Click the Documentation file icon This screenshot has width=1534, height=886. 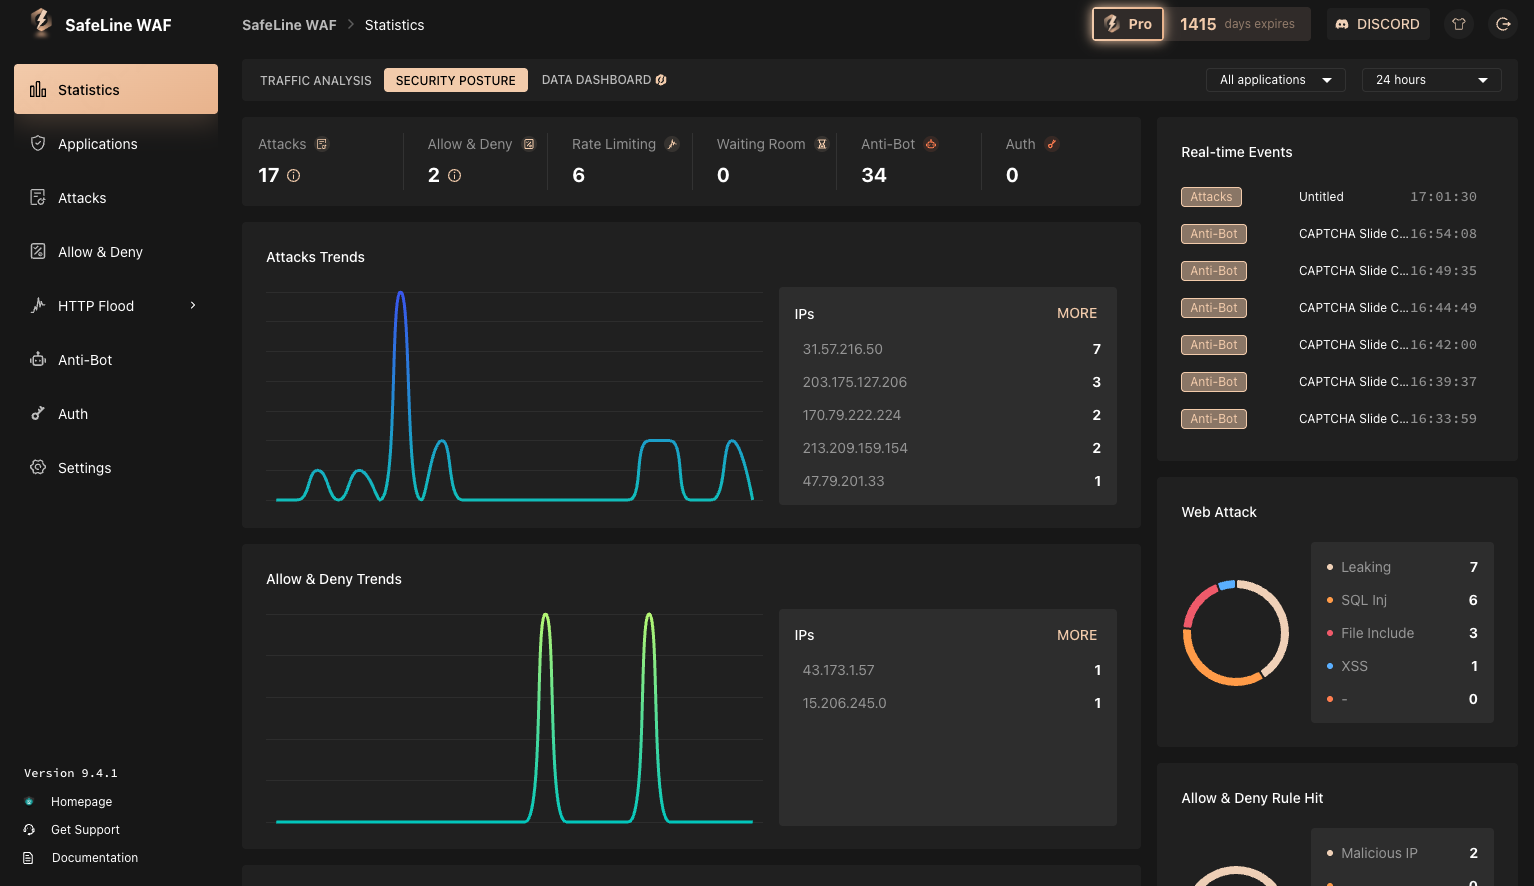coord(29,858)
